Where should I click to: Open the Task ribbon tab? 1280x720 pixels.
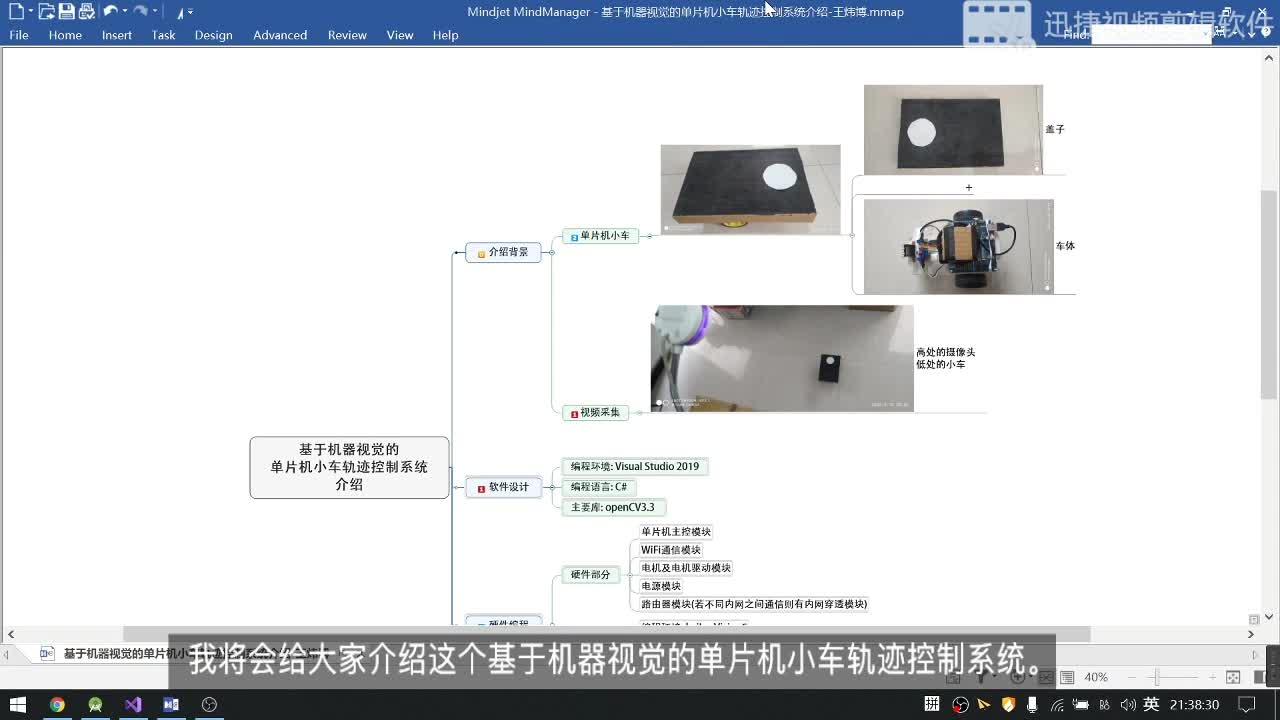tap(163, 35)
